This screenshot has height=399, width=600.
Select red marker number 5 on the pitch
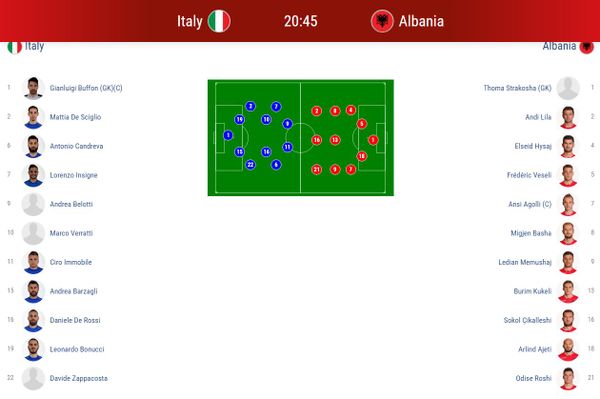362,124
